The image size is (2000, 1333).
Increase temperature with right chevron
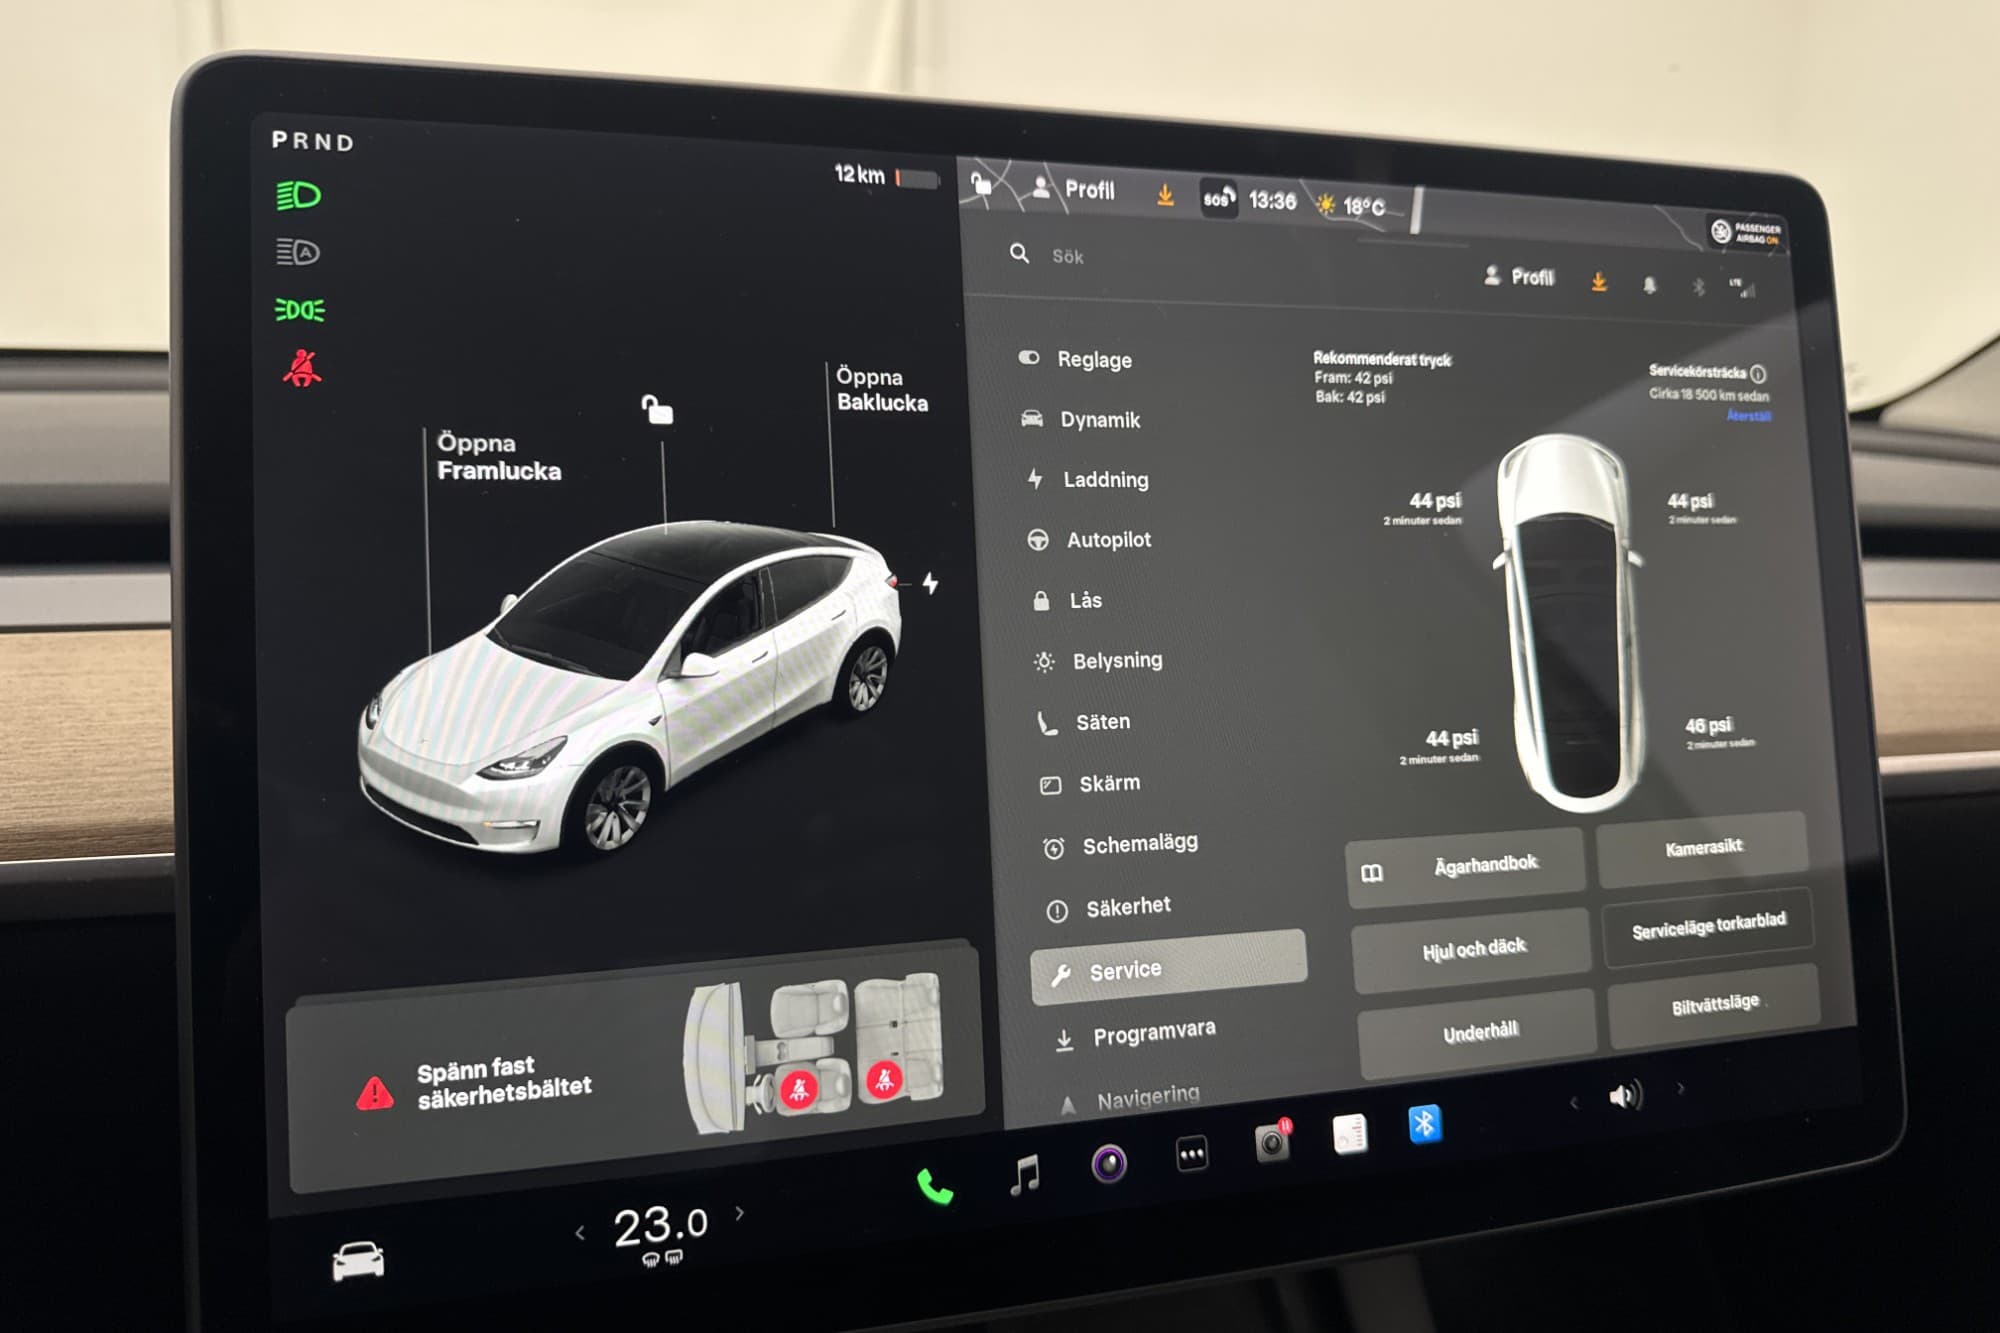[x=740, y=1213]
